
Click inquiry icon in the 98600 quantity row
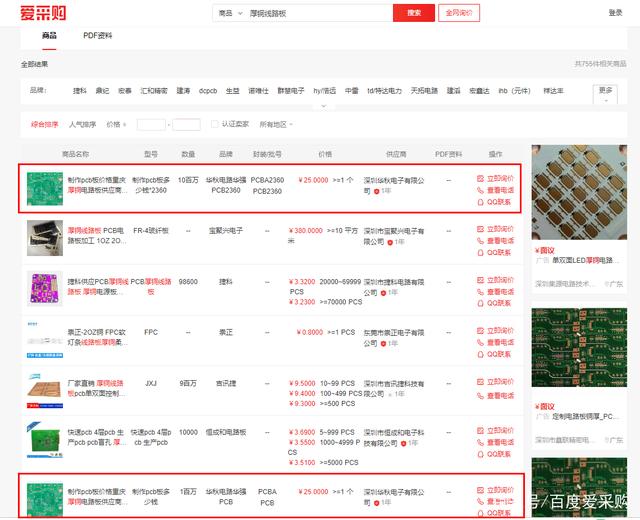click(480, 280)
